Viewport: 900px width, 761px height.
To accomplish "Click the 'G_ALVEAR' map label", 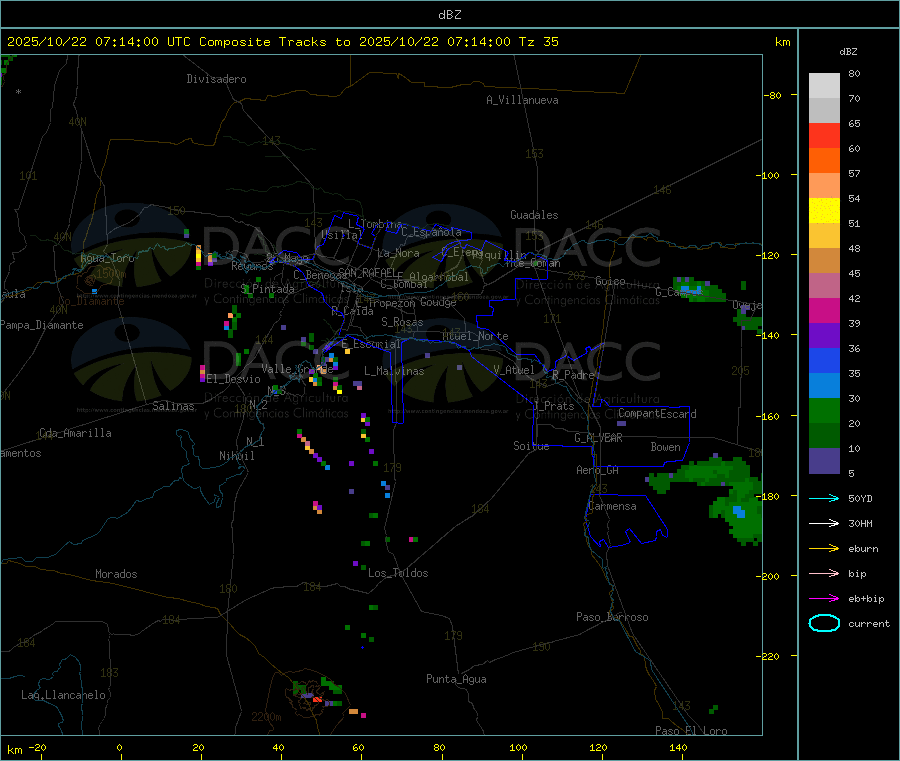I will point(599,438).
